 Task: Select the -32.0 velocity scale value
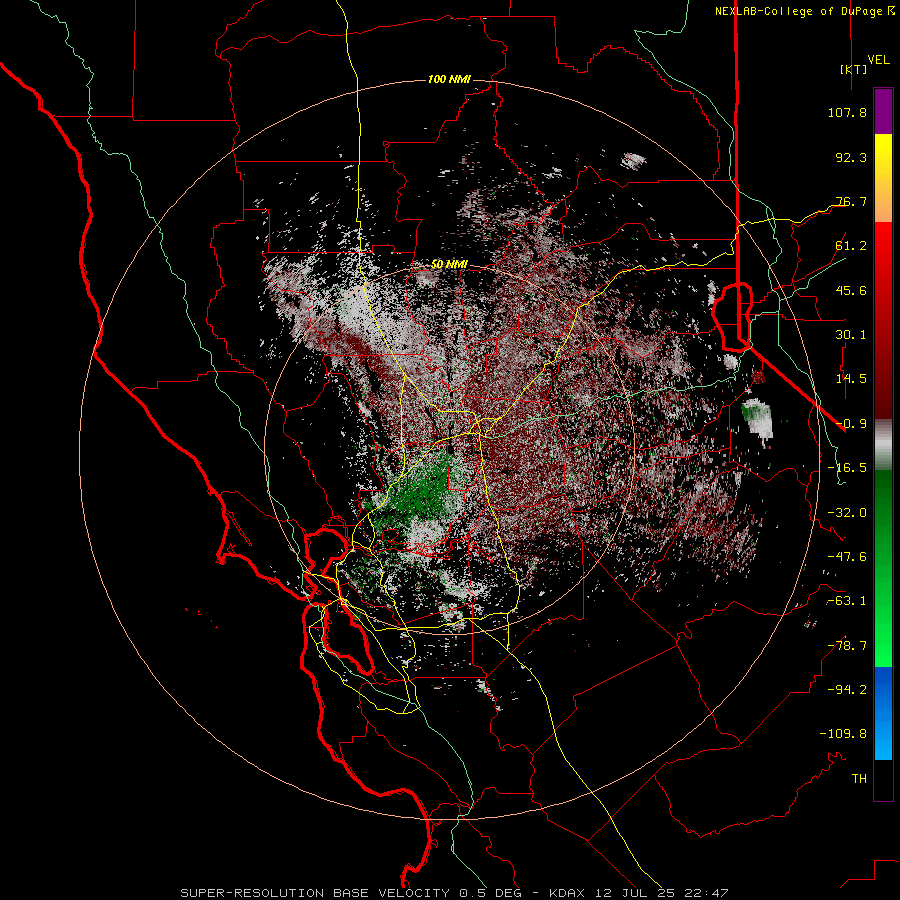(847, 513)
